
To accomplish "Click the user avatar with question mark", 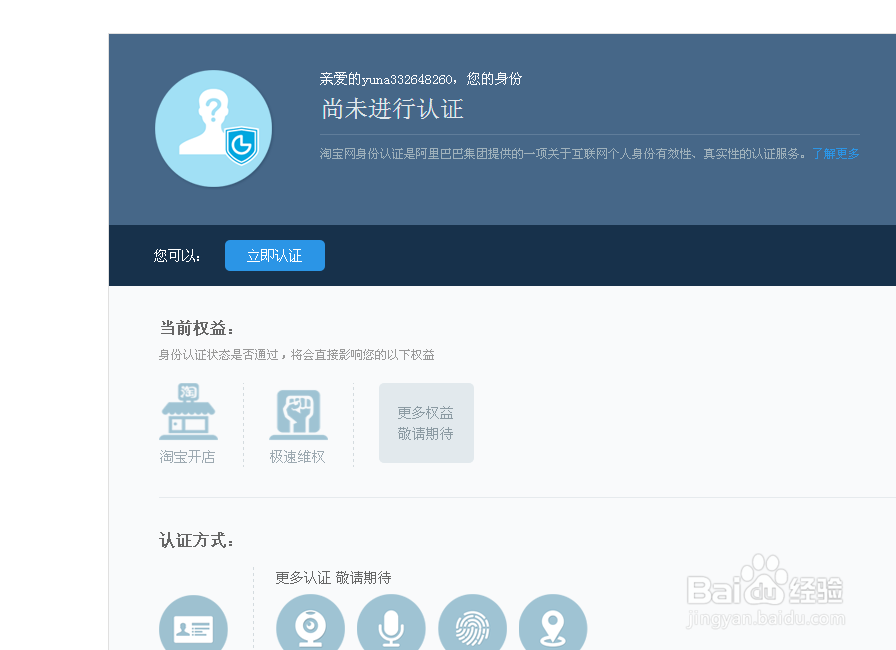I will pyautogui.click(x=214, y=129).
